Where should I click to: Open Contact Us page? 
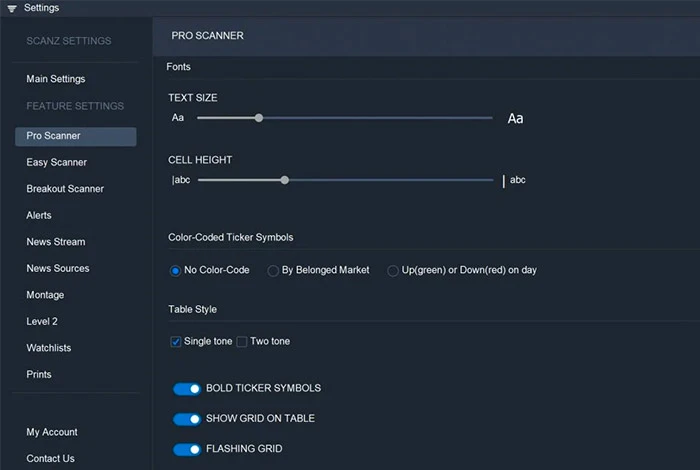pos(50,458)
